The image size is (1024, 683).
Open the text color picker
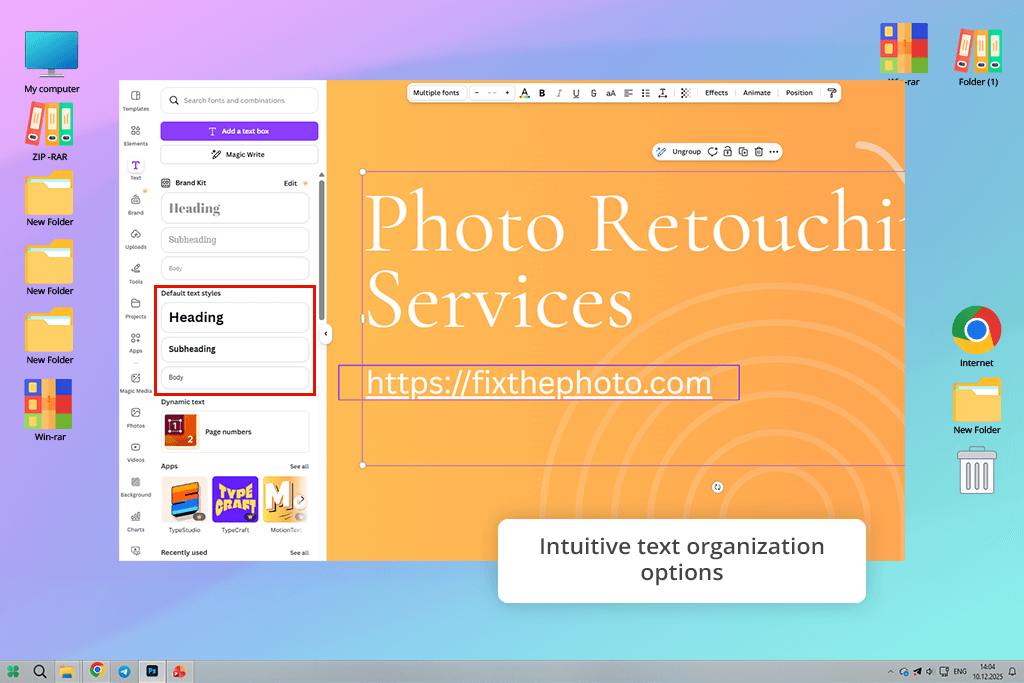pos(524,93)
